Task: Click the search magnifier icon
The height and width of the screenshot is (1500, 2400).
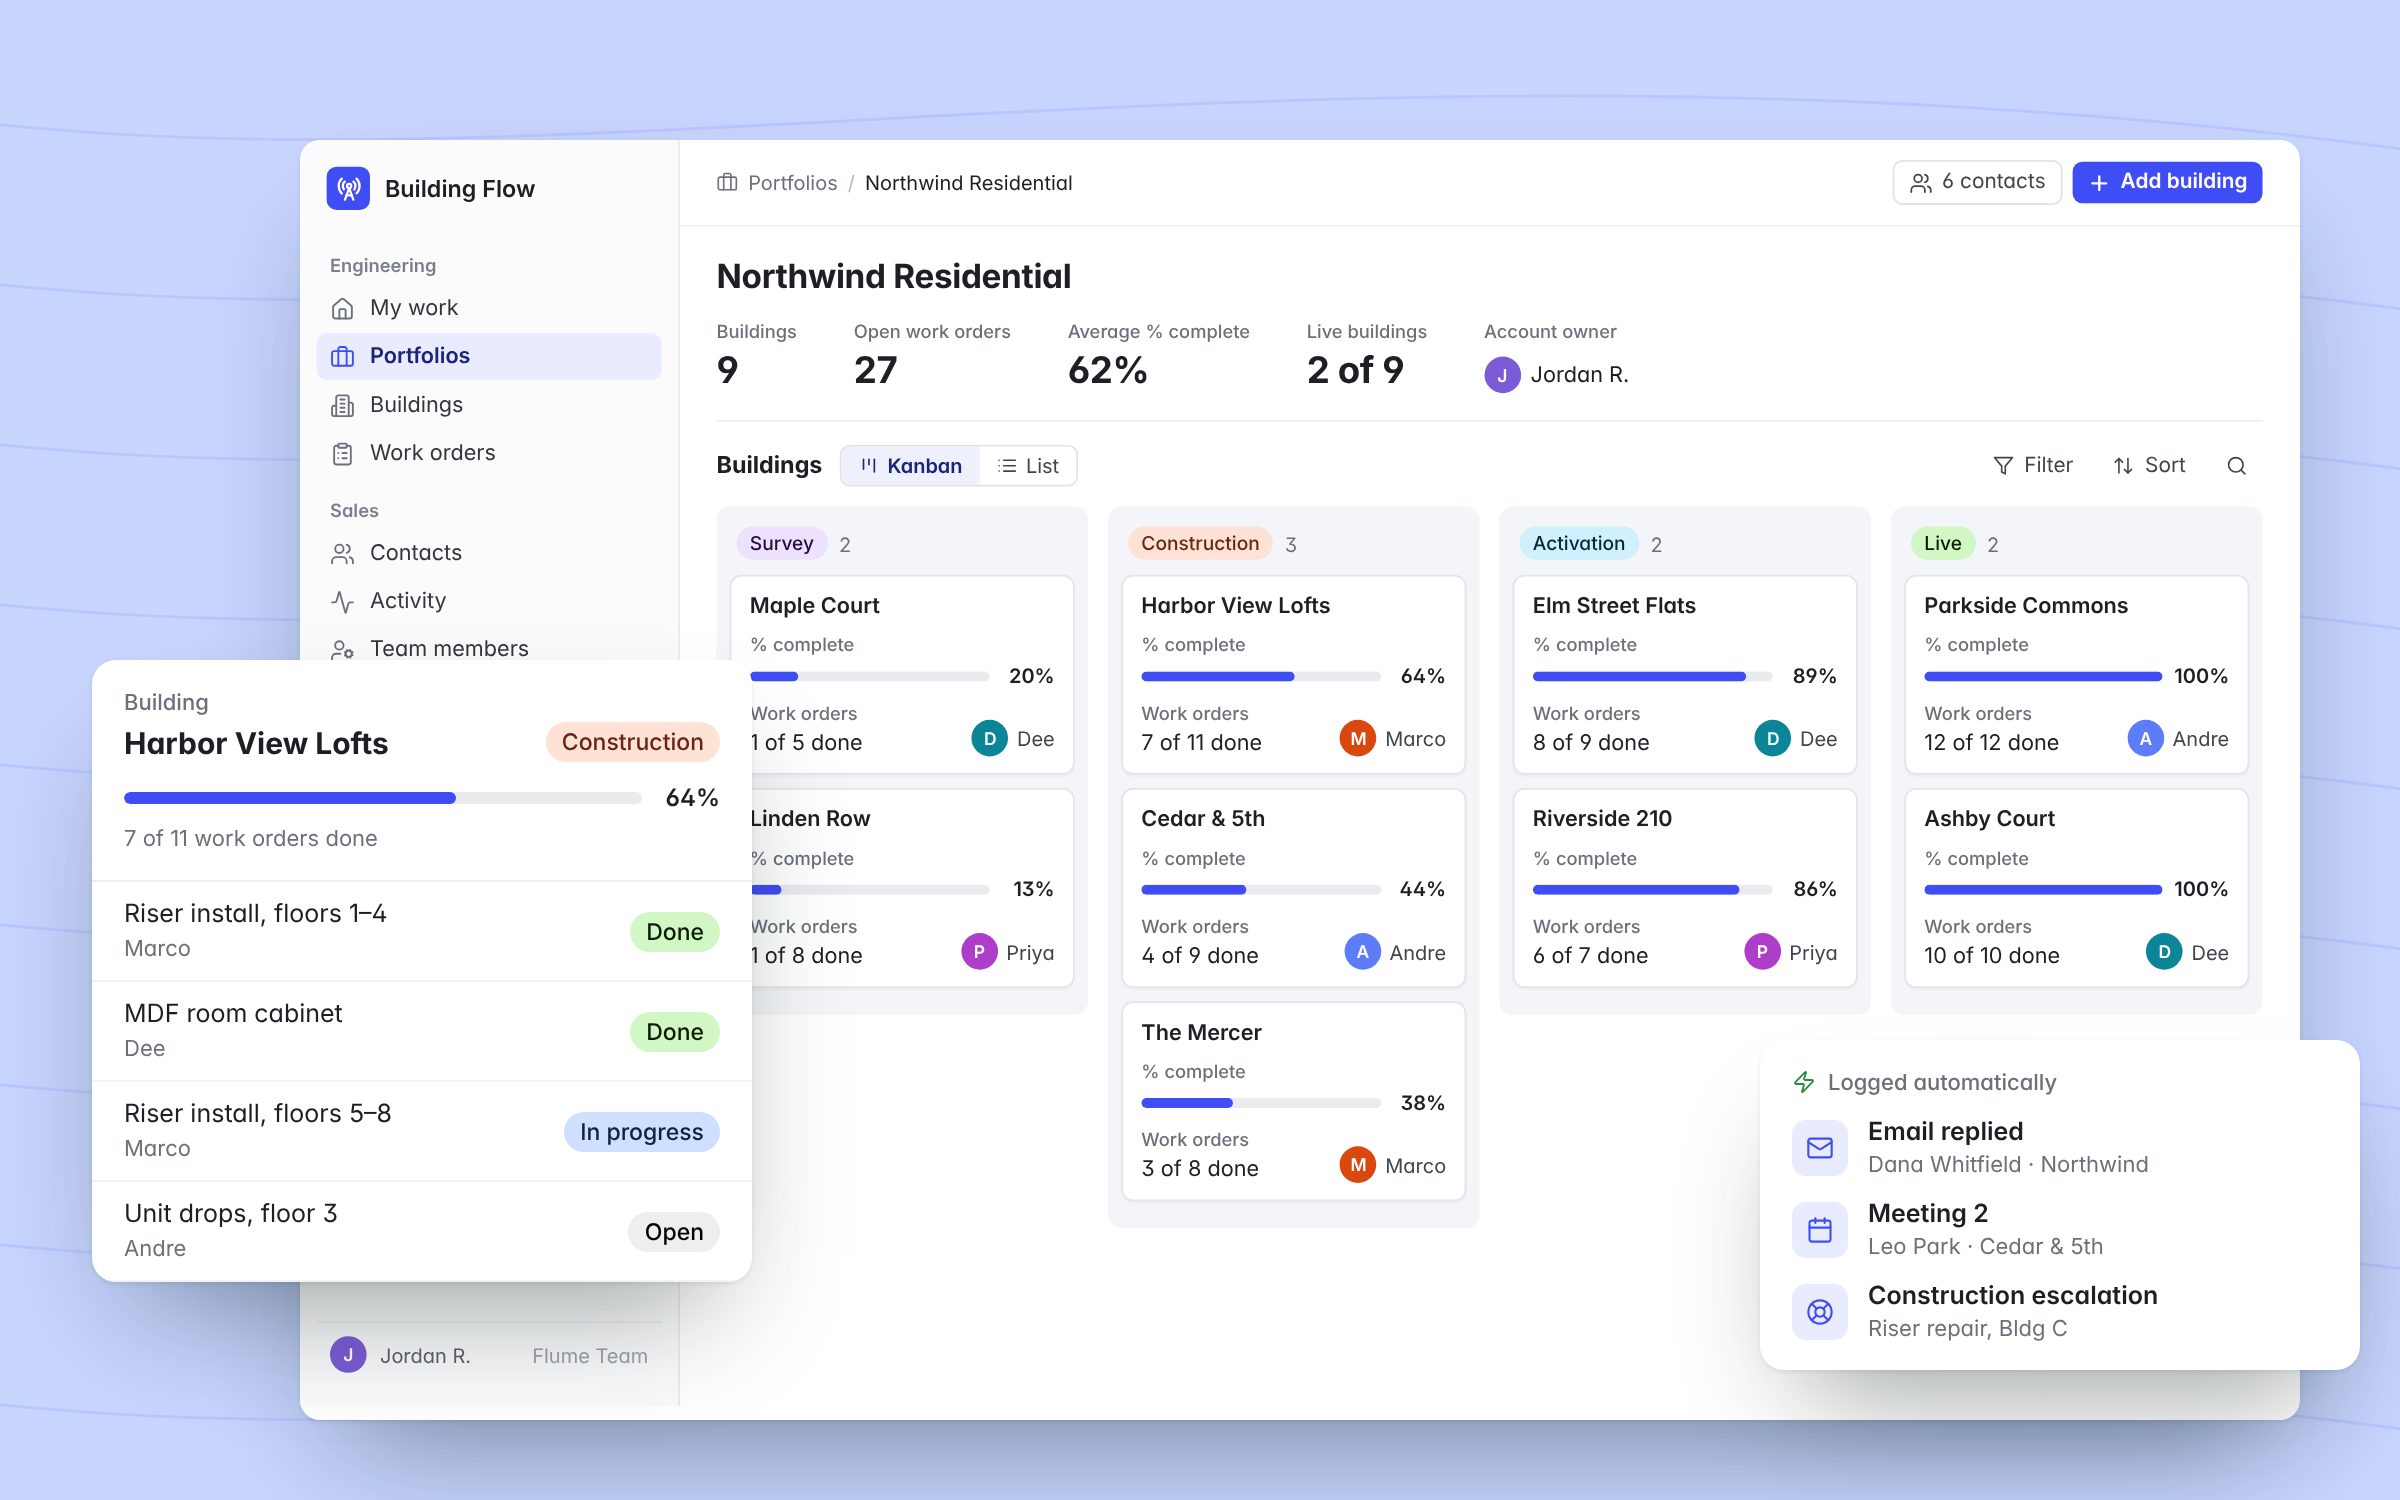Action: tap(2237, 466)
